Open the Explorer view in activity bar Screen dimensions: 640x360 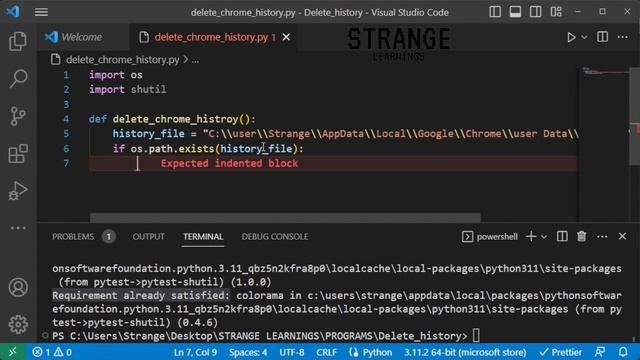click(18, 41)
